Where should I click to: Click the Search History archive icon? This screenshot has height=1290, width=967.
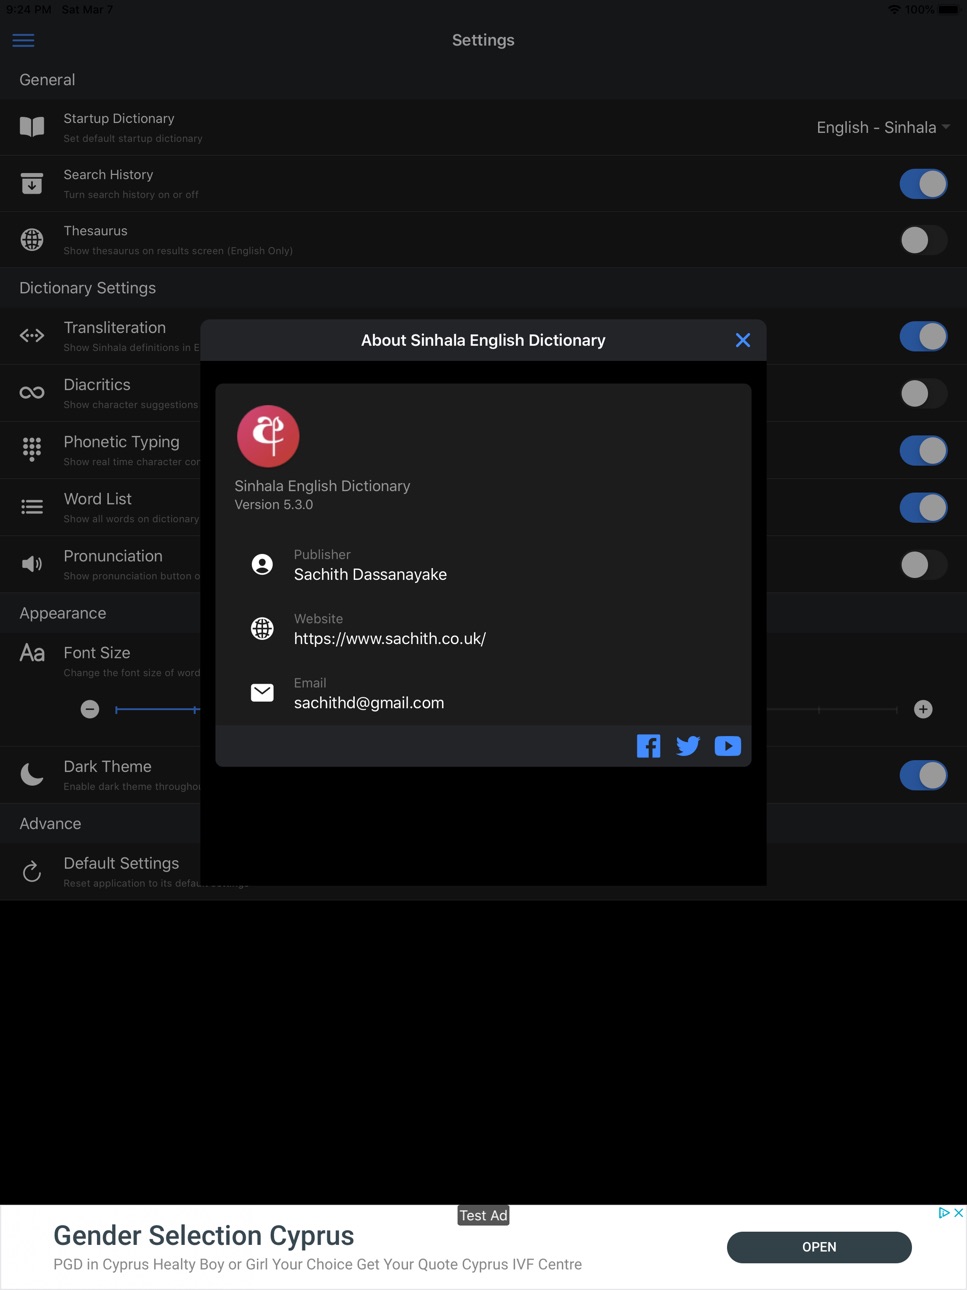click(x=32, y=183)
